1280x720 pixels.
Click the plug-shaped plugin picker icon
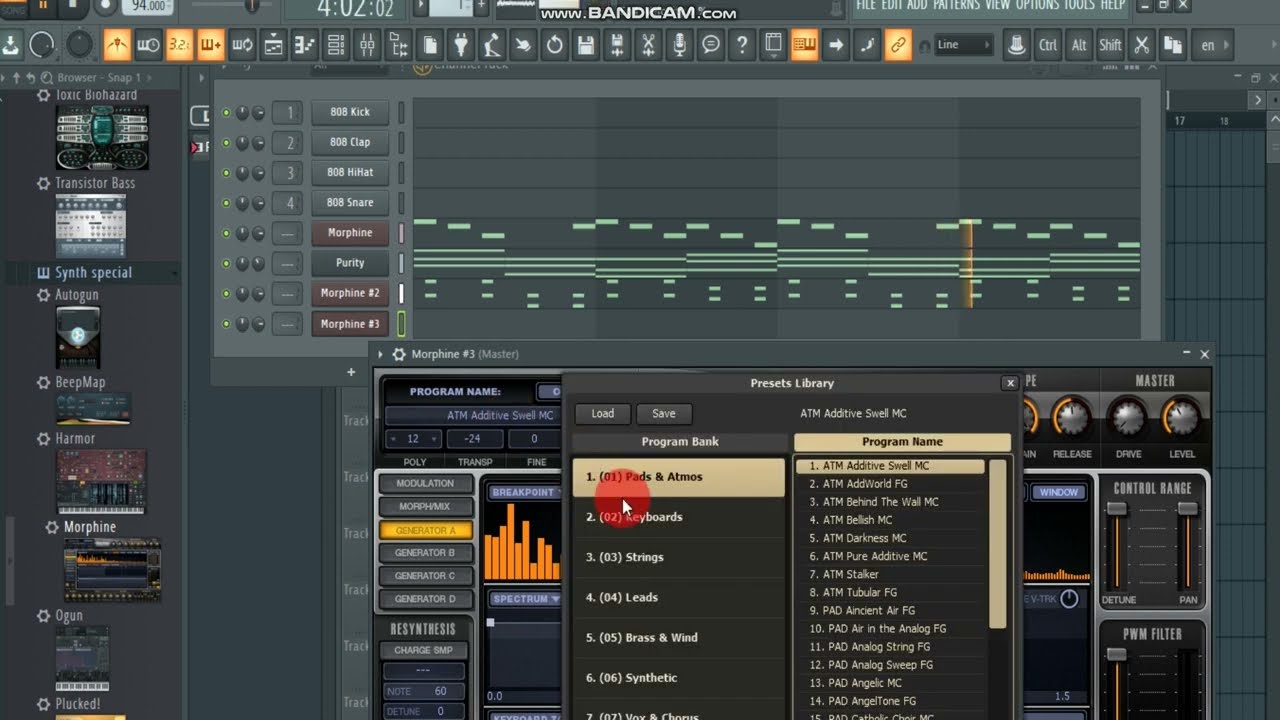[x=461, y=45]
